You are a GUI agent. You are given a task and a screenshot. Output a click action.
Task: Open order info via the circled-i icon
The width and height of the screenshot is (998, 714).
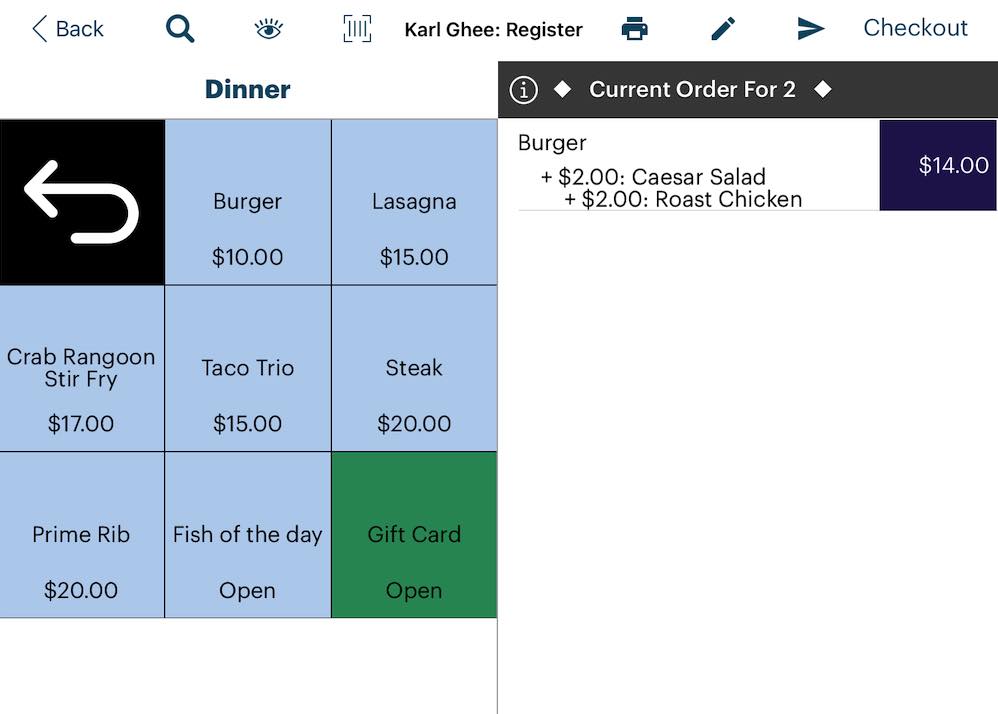pyautogui.click(x=524, y=89)
